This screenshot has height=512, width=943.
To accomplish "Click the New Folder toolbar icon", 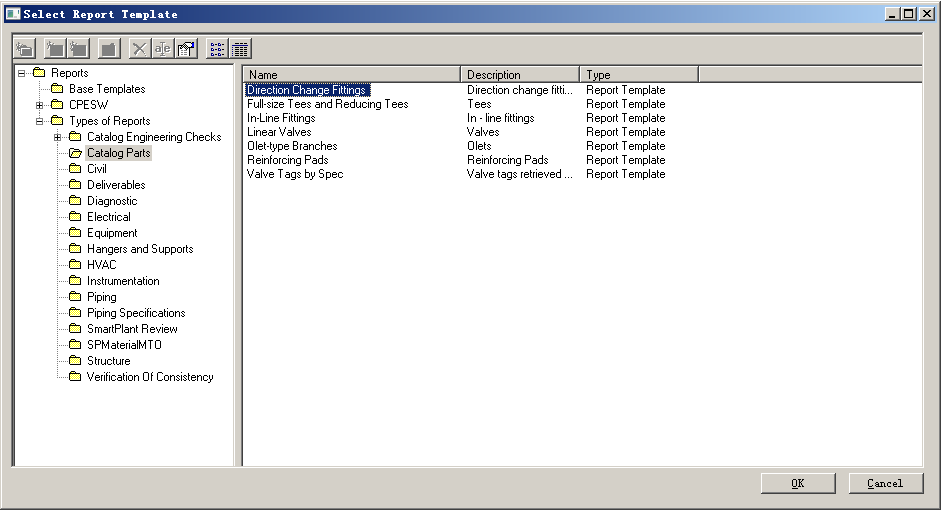I will click(x=25, y=49).
